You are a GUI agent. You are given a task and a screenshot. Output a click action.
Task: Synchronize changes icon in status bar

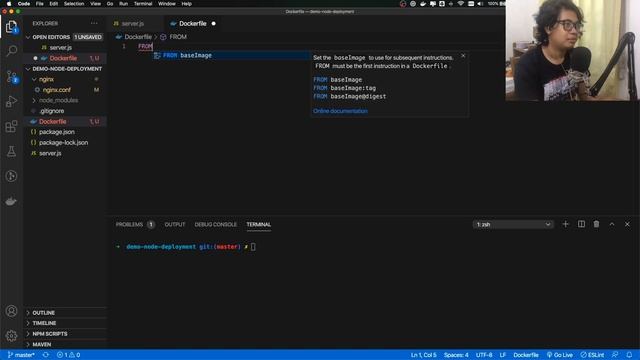click(46, 355)
